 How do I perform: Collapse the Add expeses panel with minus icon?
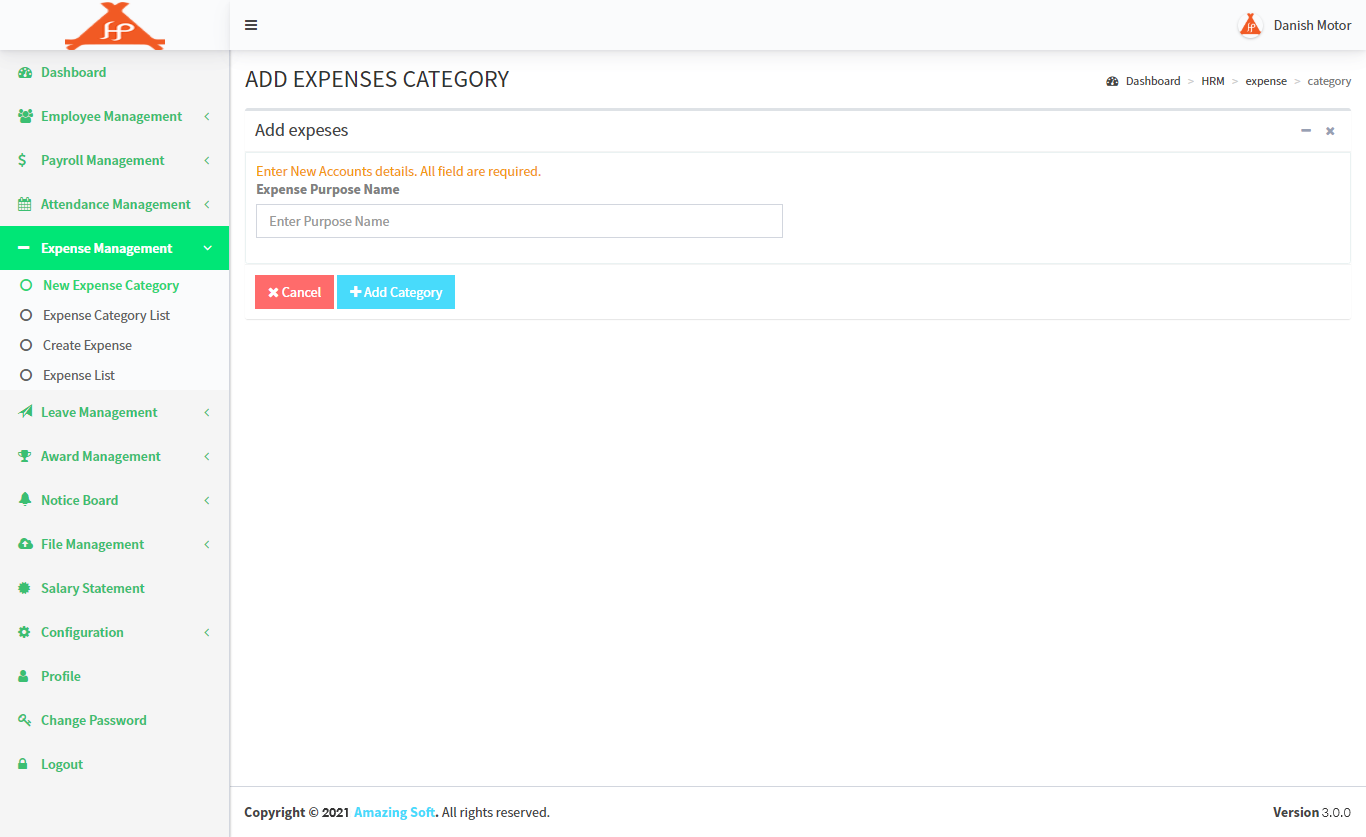[x=1305, y=131]
